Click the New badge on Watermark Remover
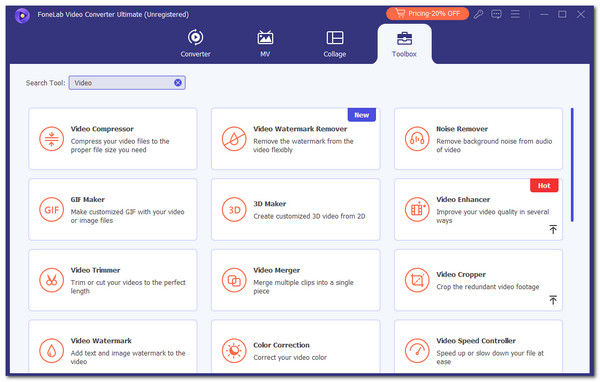 pyautogui.click(x=362, y=115)
